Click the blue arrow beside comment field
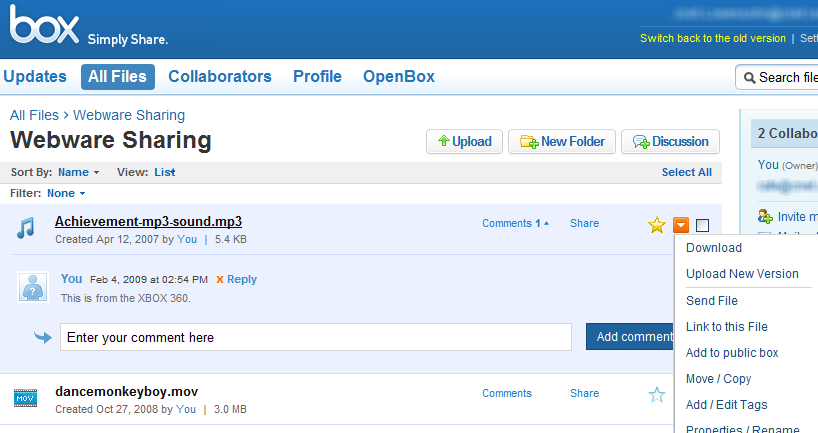 pyautogui.click(x=42, y=338)
